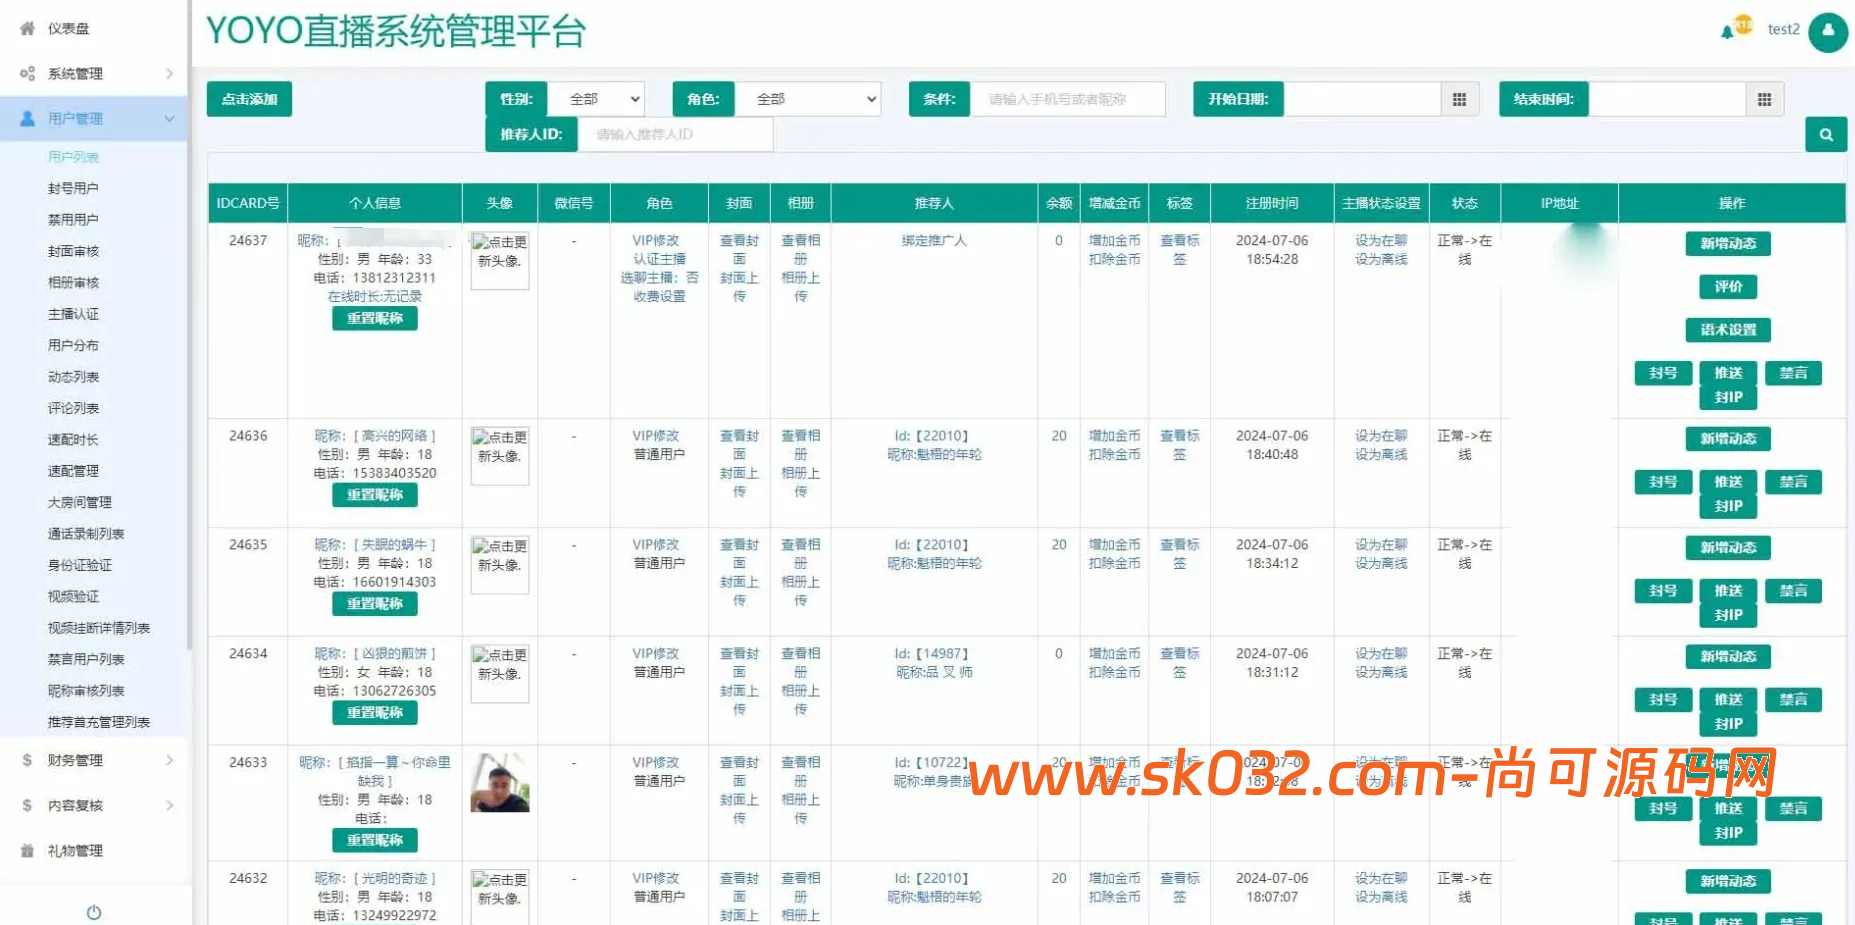Click the search magnifier icon
This screenshot has width=1855, height=925.
click(1827, 134)
